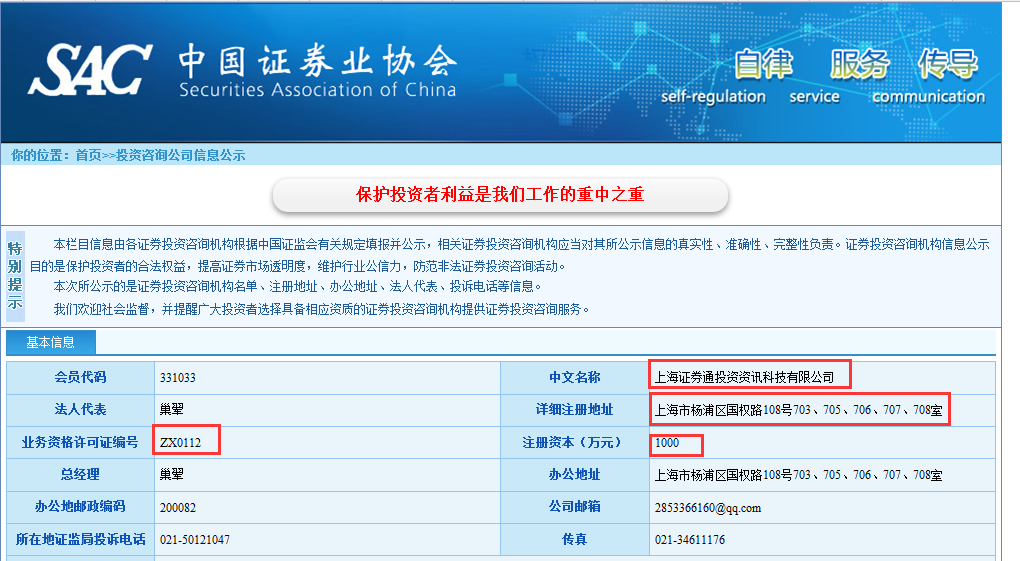Image resolution: width=1020 pixels, height=561 pixels.
Task: Select member code value 331033
Action: tap(178, 377)
